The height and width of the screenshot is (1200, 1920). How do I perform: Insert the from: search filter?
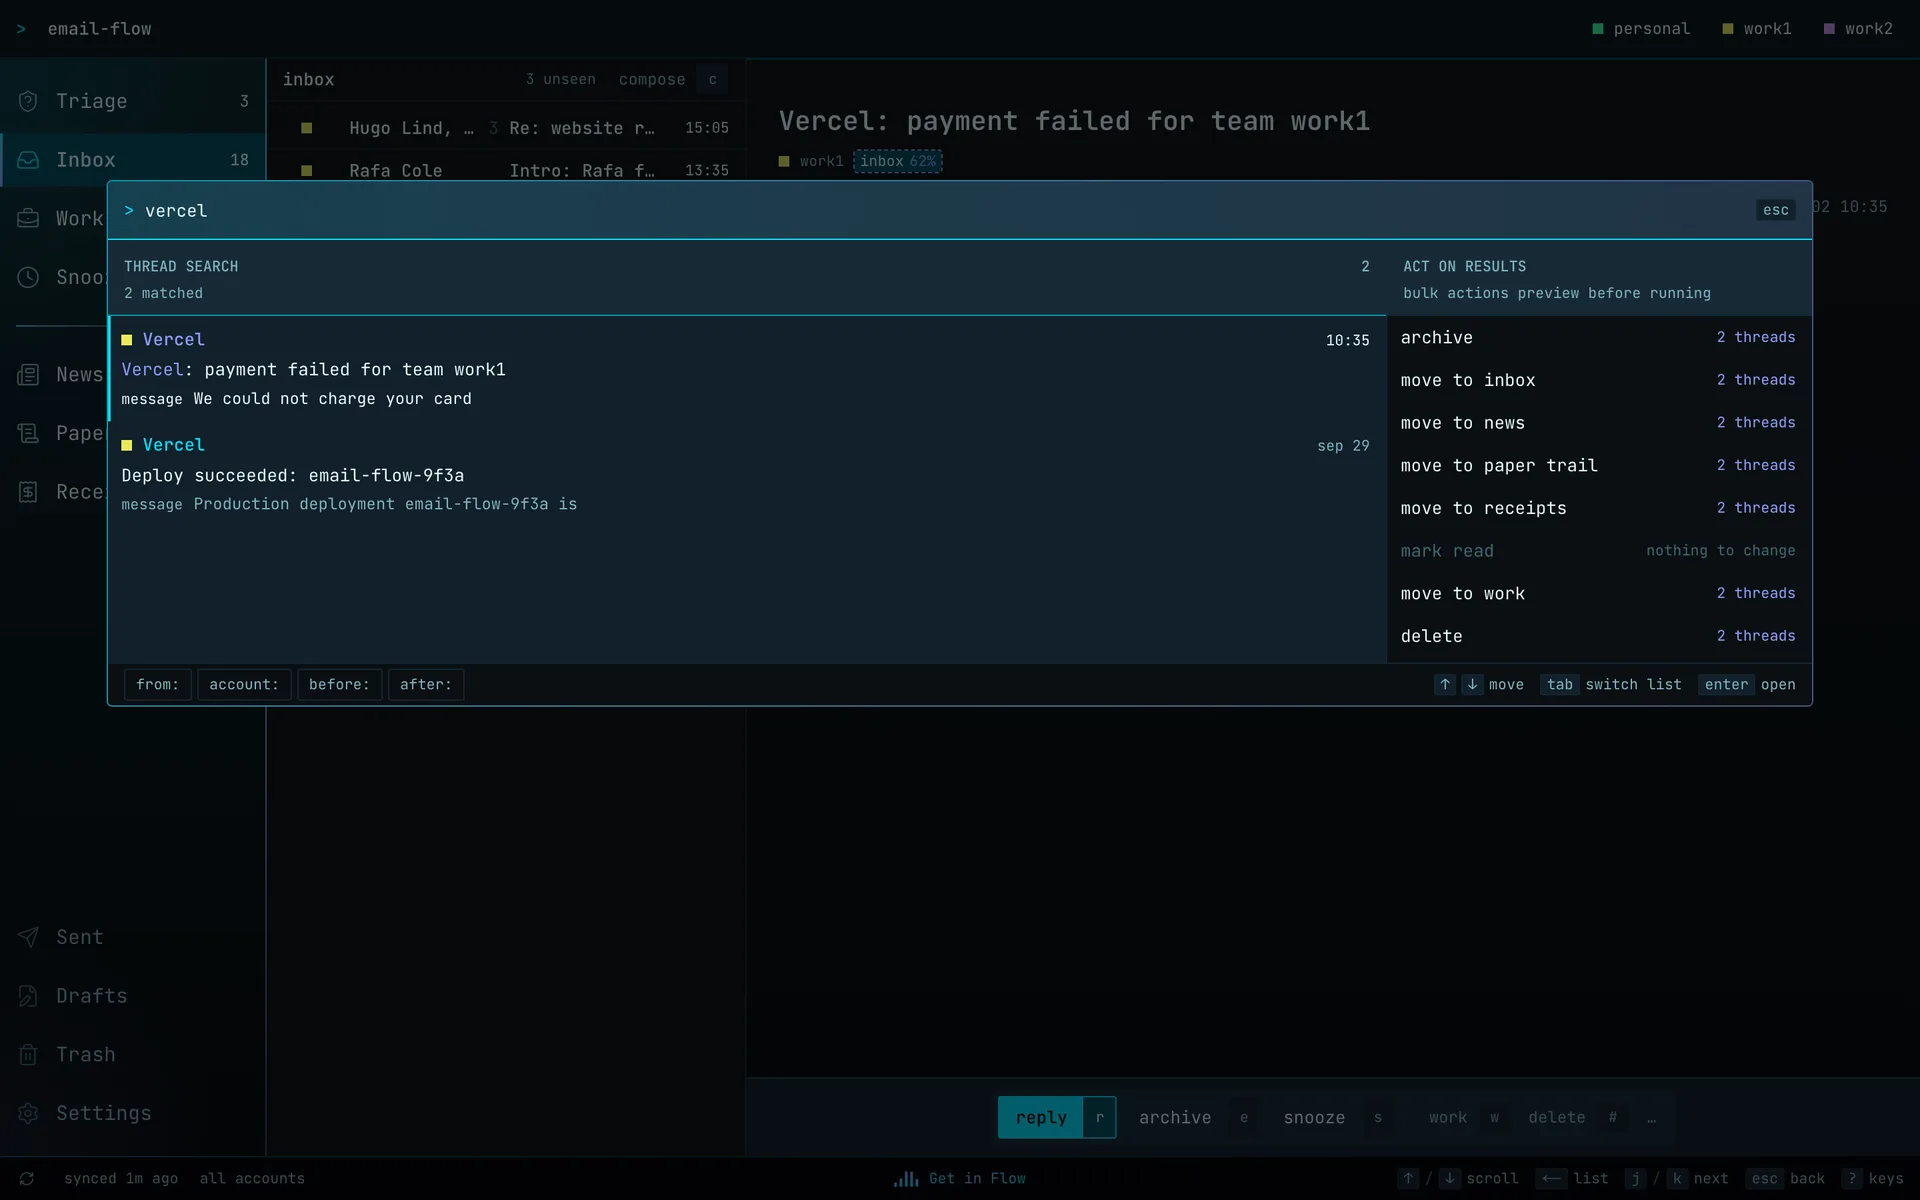157,685
